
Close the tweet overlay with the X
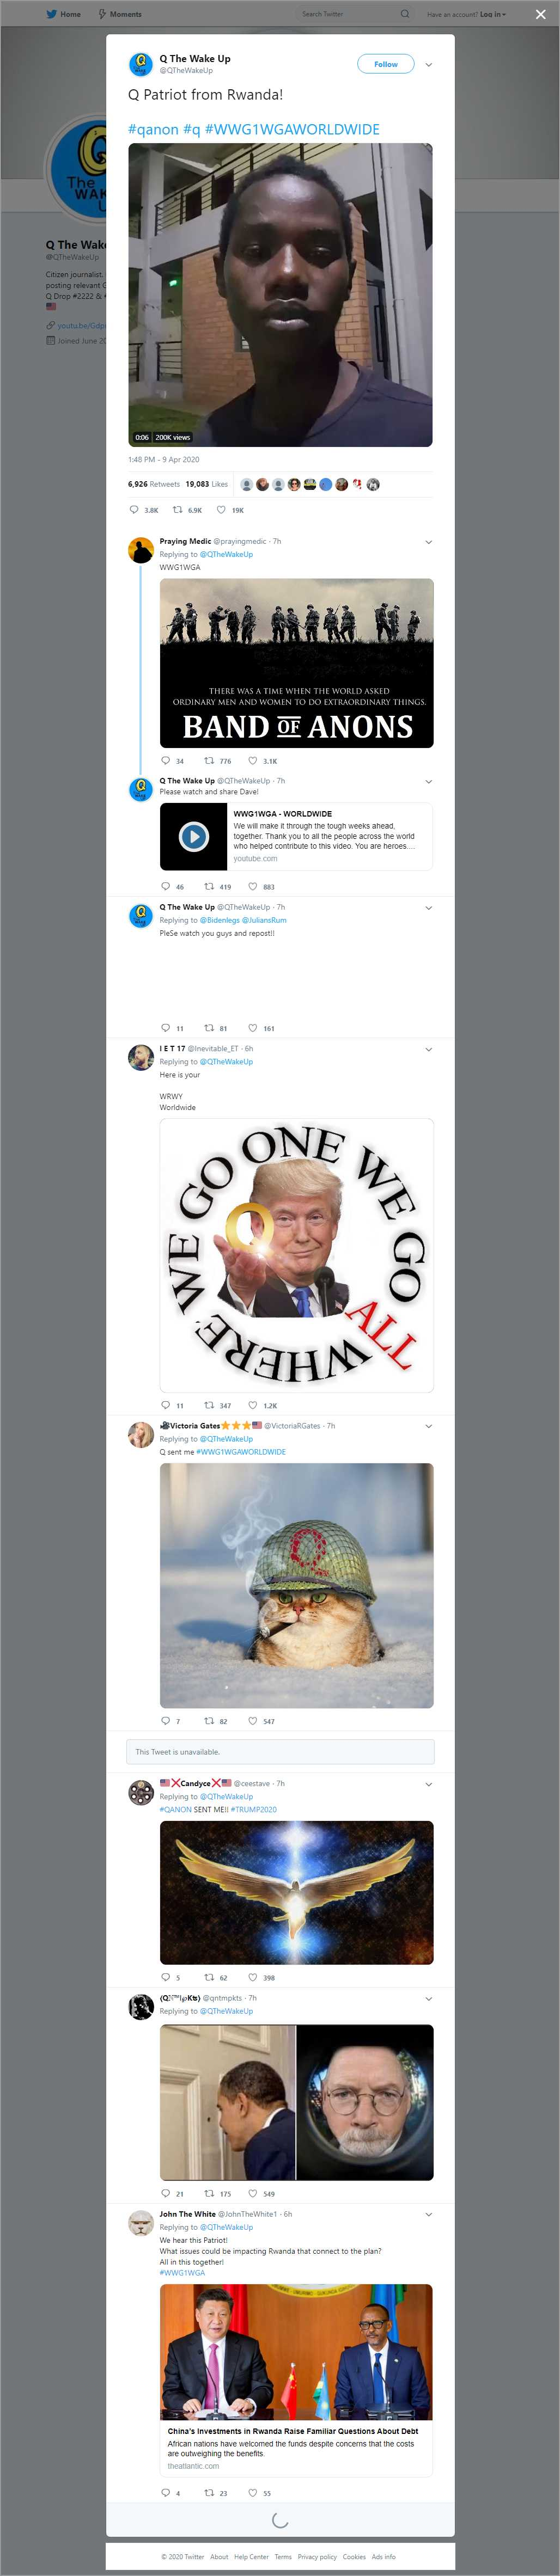click(541, 14)
